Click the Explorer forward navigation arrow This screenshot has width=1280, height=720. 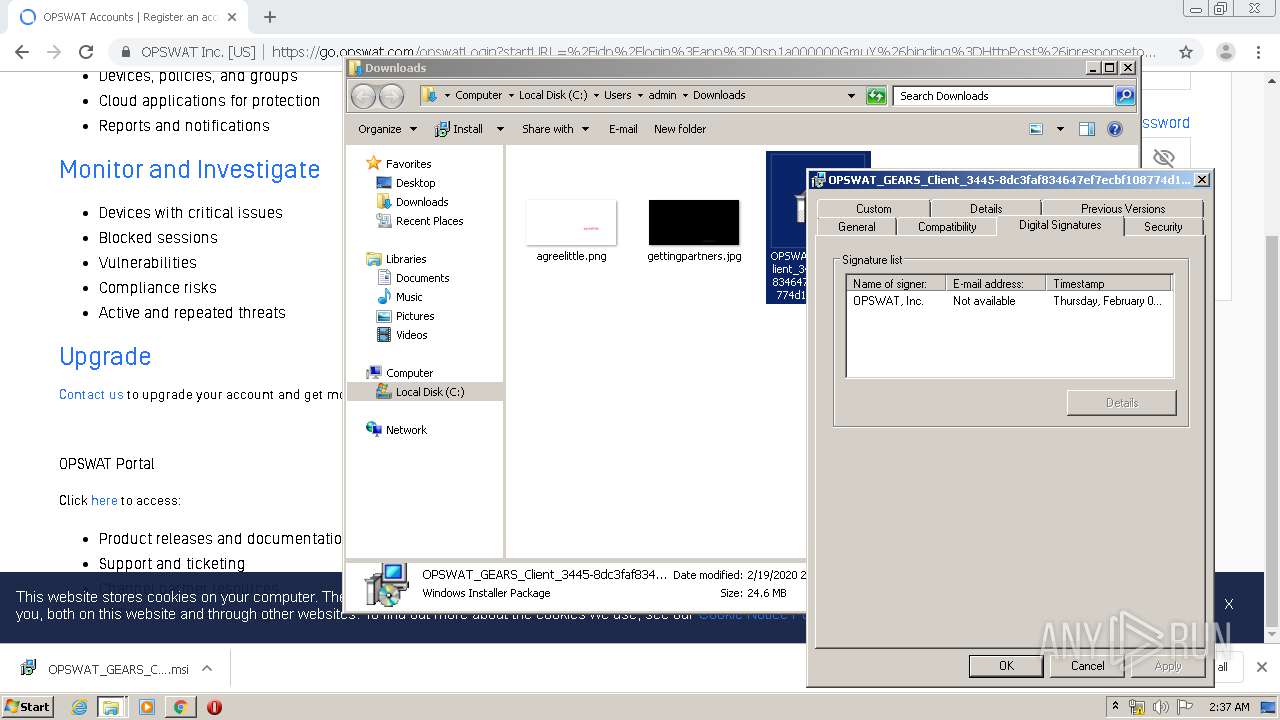391,96
